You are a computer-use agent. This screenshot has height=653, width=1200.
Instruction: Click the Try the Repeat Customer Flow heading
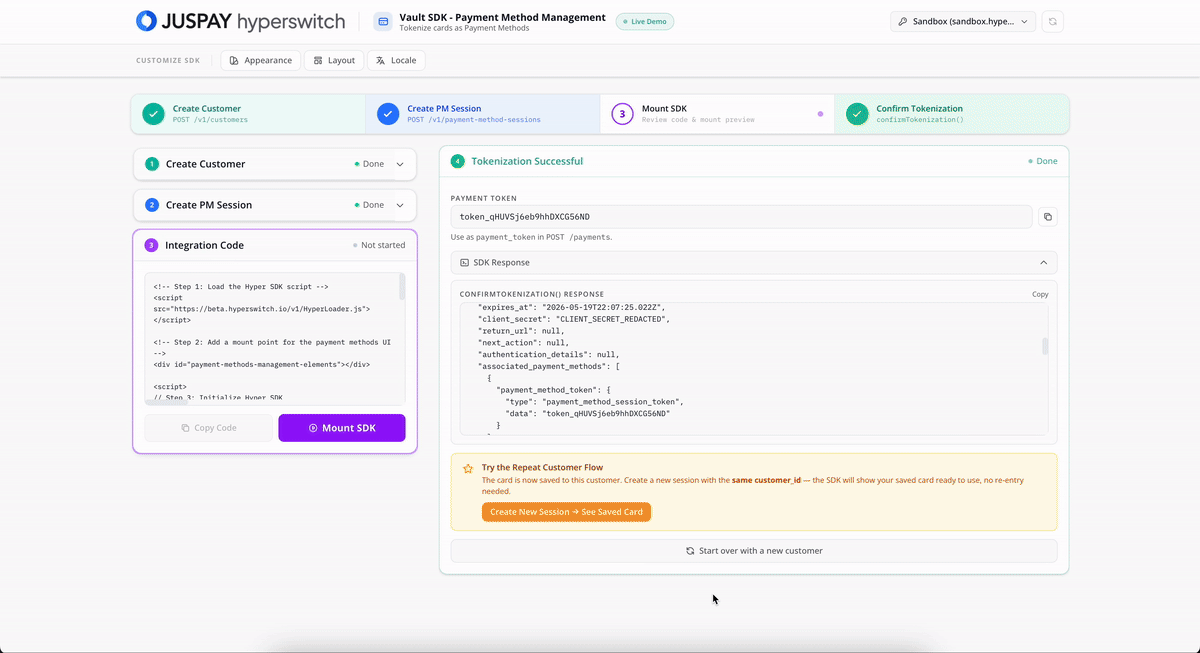click(x=542, y=468)
